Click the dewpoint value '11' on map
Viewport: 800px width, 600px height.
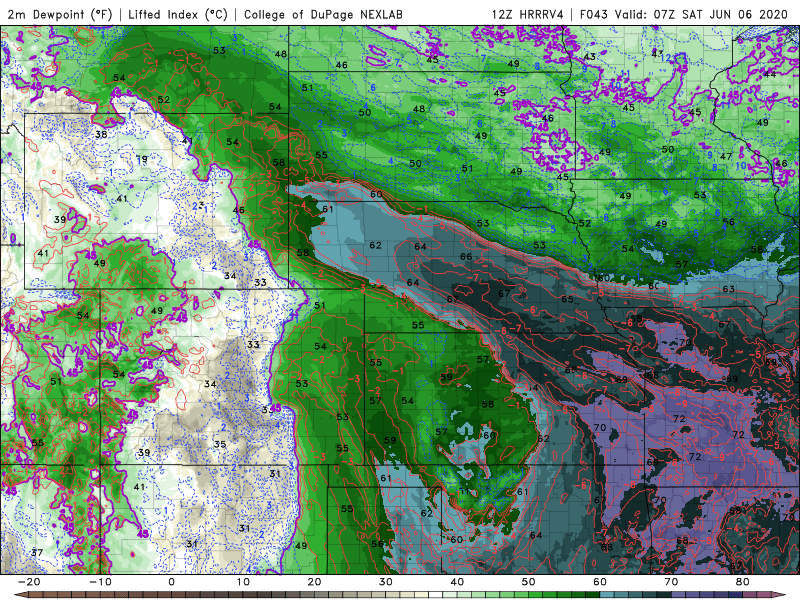point(464,491)
